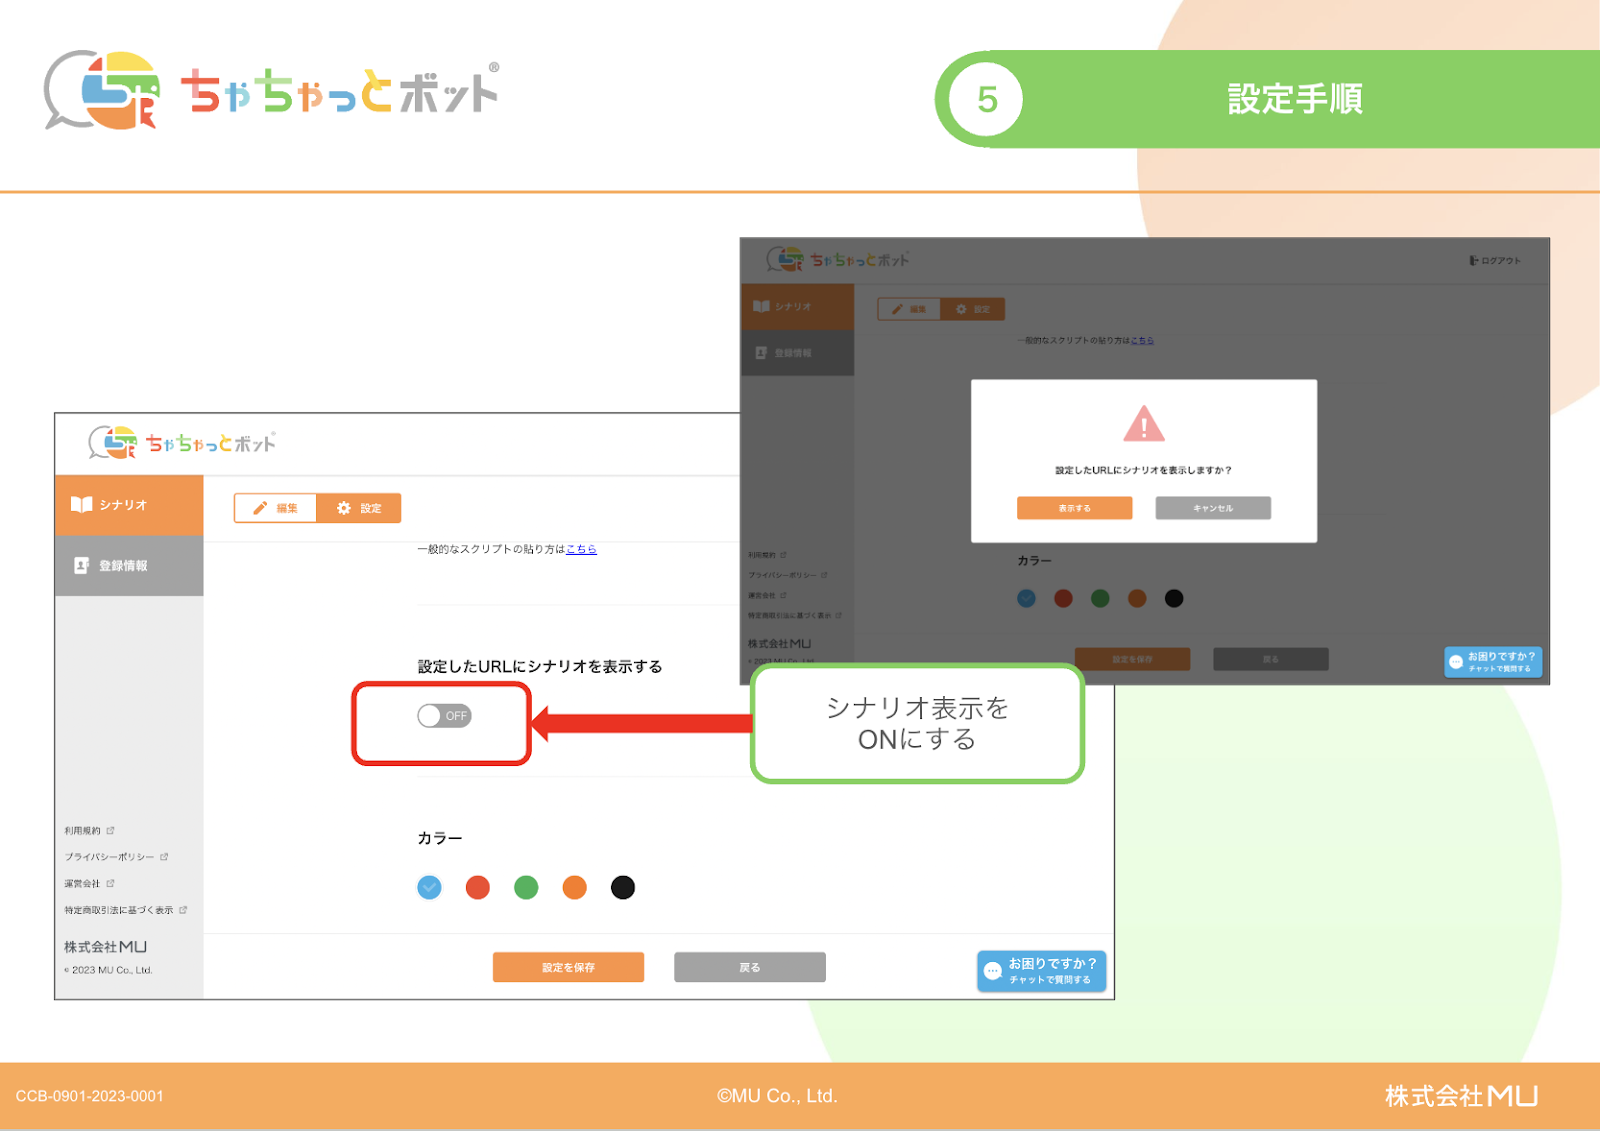Click the warning triangle icon in dialog
This screenshot has width=1600, height=1131.
(x=1144, y=424)
